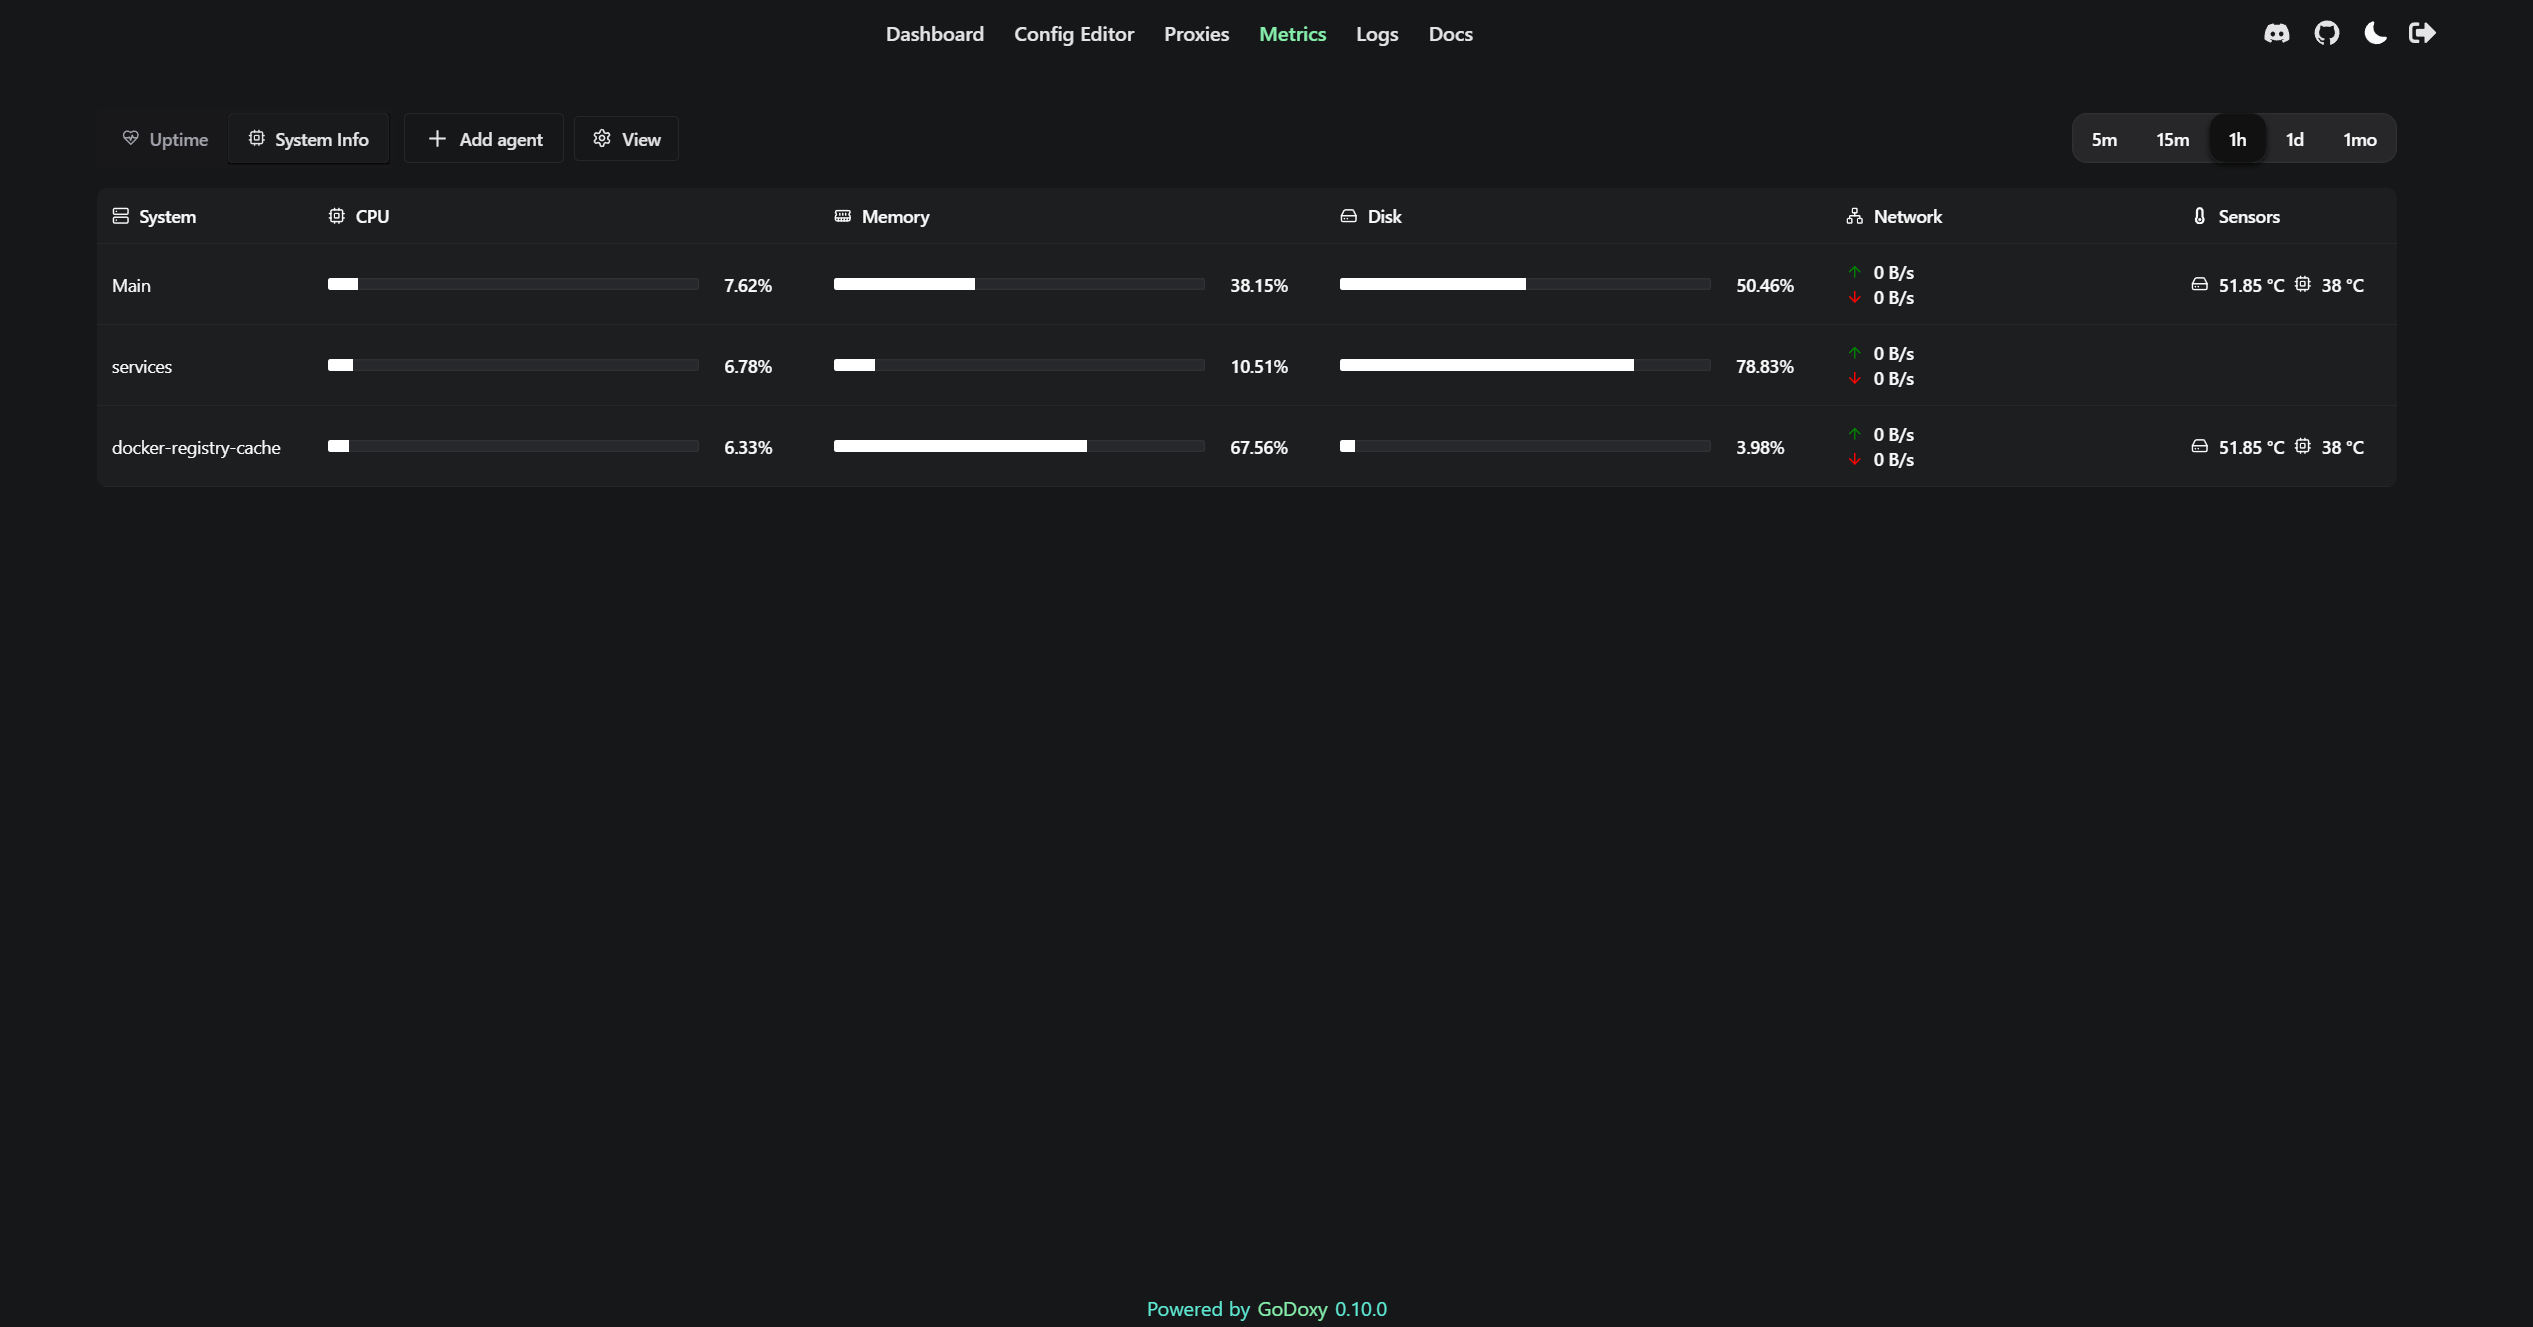The image size is (2533, 1327).
Task: Switch metrics range to 5m
Action: [x=2104, y=139]
